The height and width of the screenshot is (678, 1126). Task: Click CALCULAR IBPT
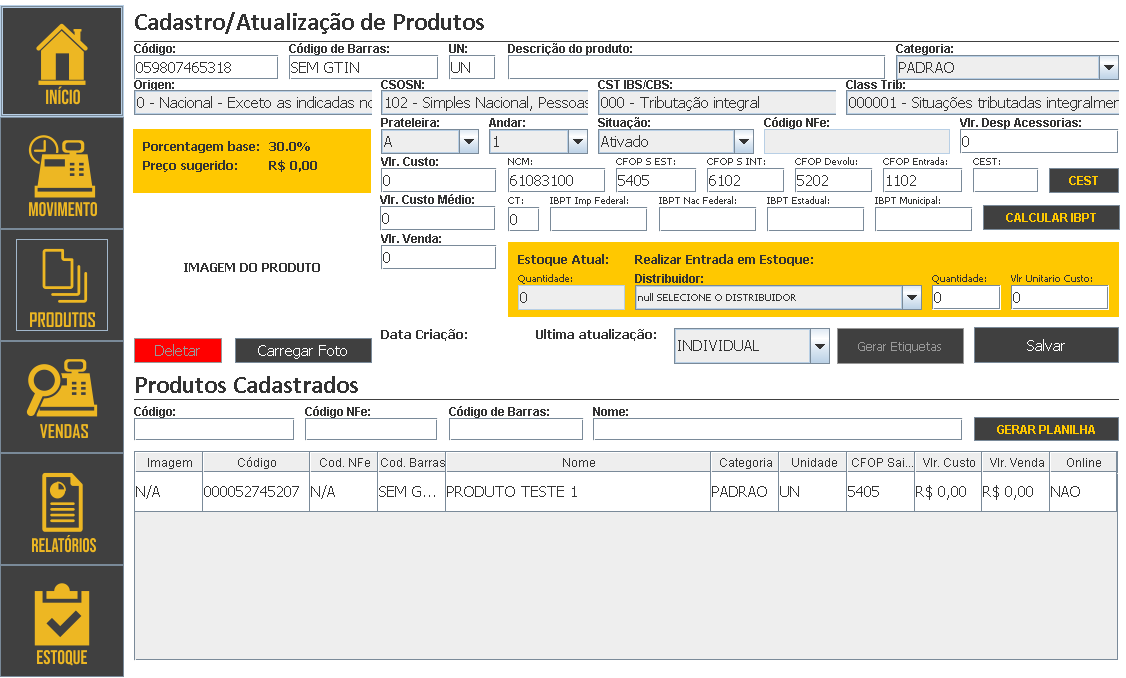1051,218
